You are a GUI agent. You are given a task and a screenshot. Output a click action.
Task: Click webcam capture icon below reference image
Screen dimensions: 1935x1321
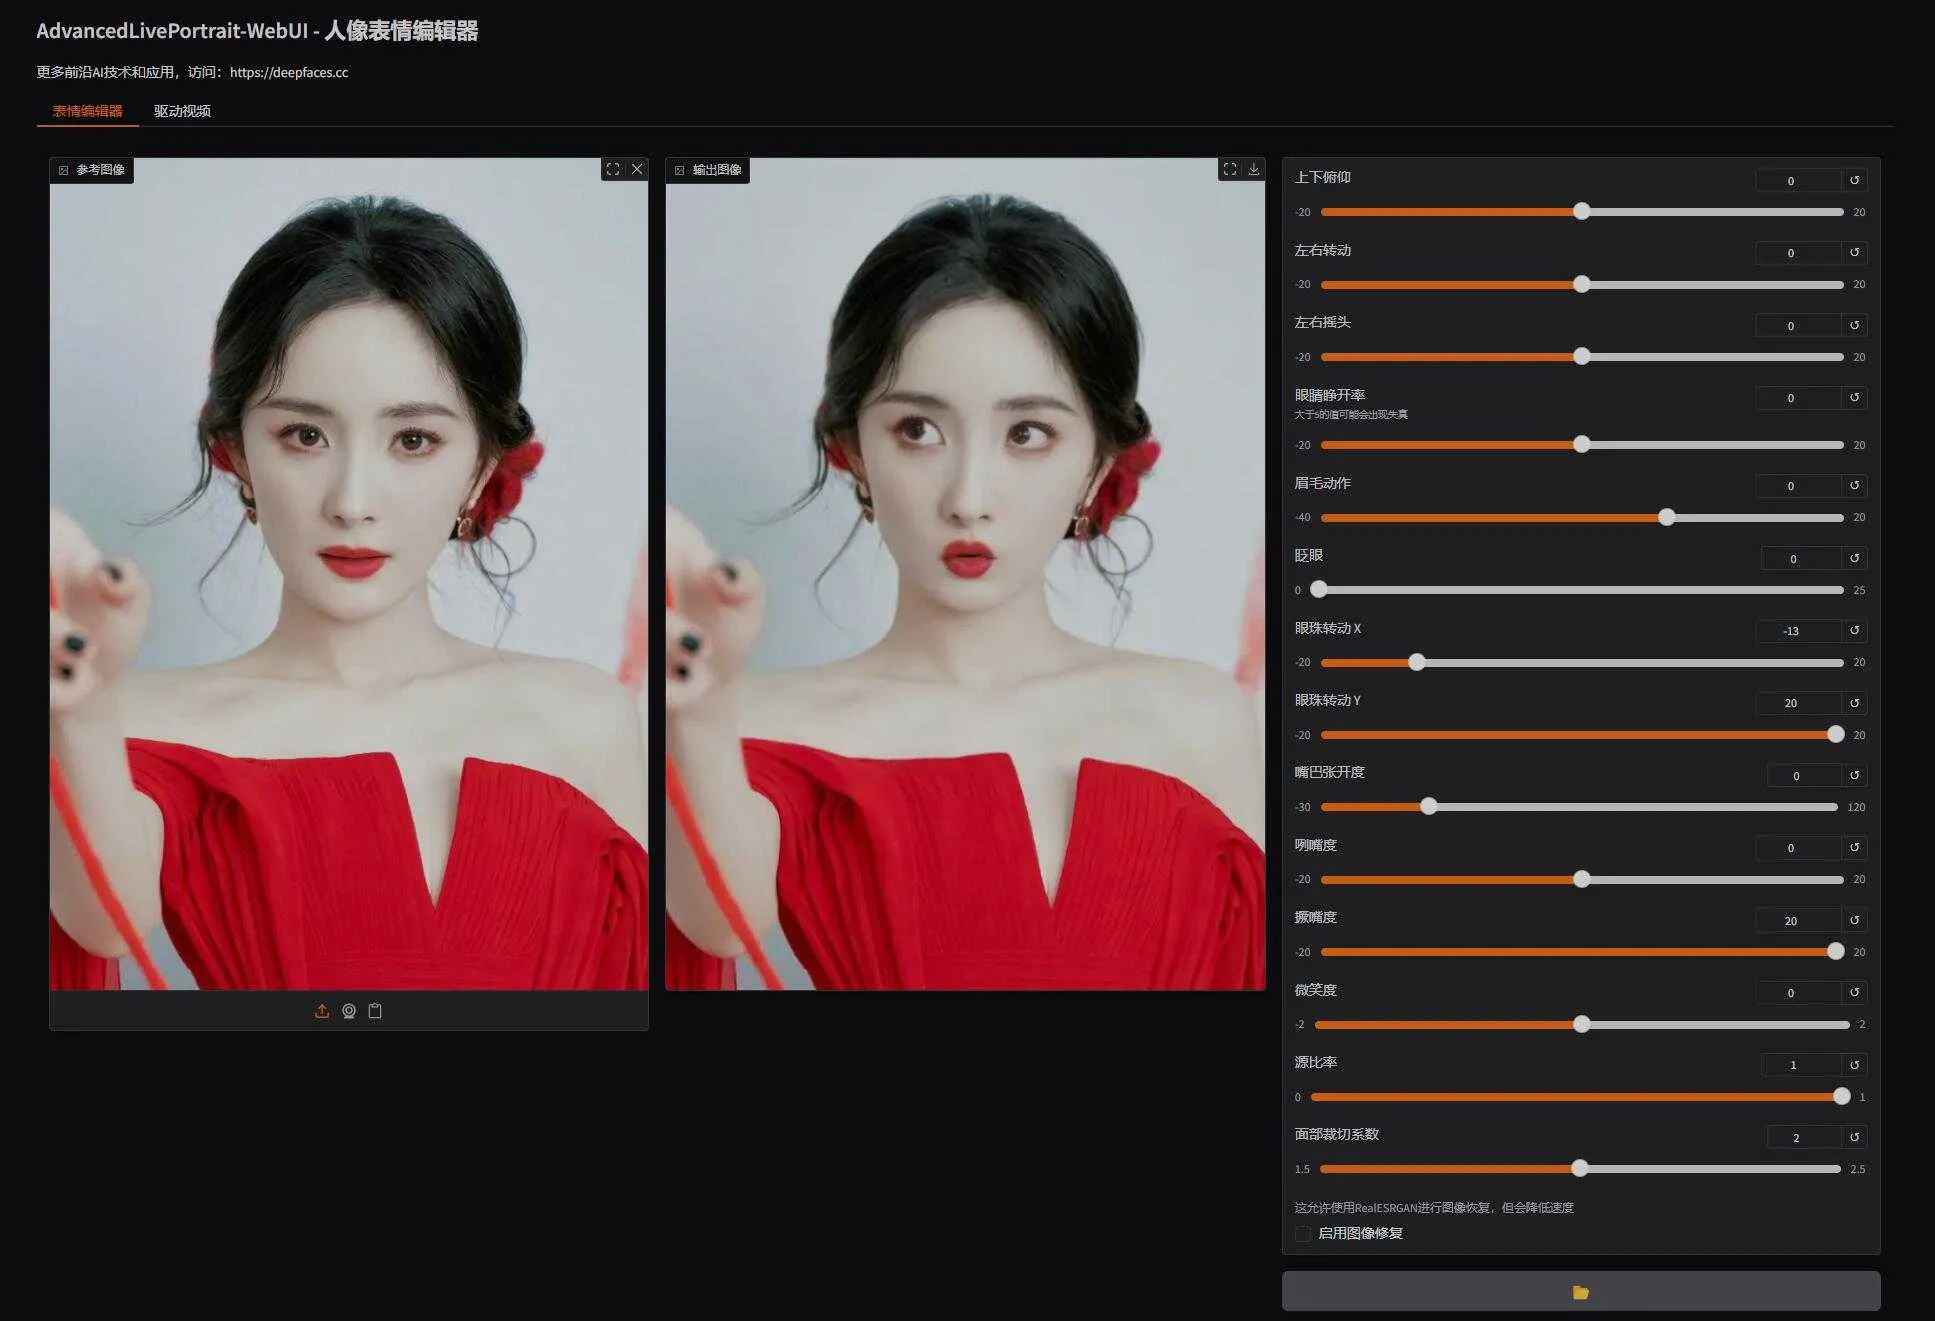point(348,1011)
